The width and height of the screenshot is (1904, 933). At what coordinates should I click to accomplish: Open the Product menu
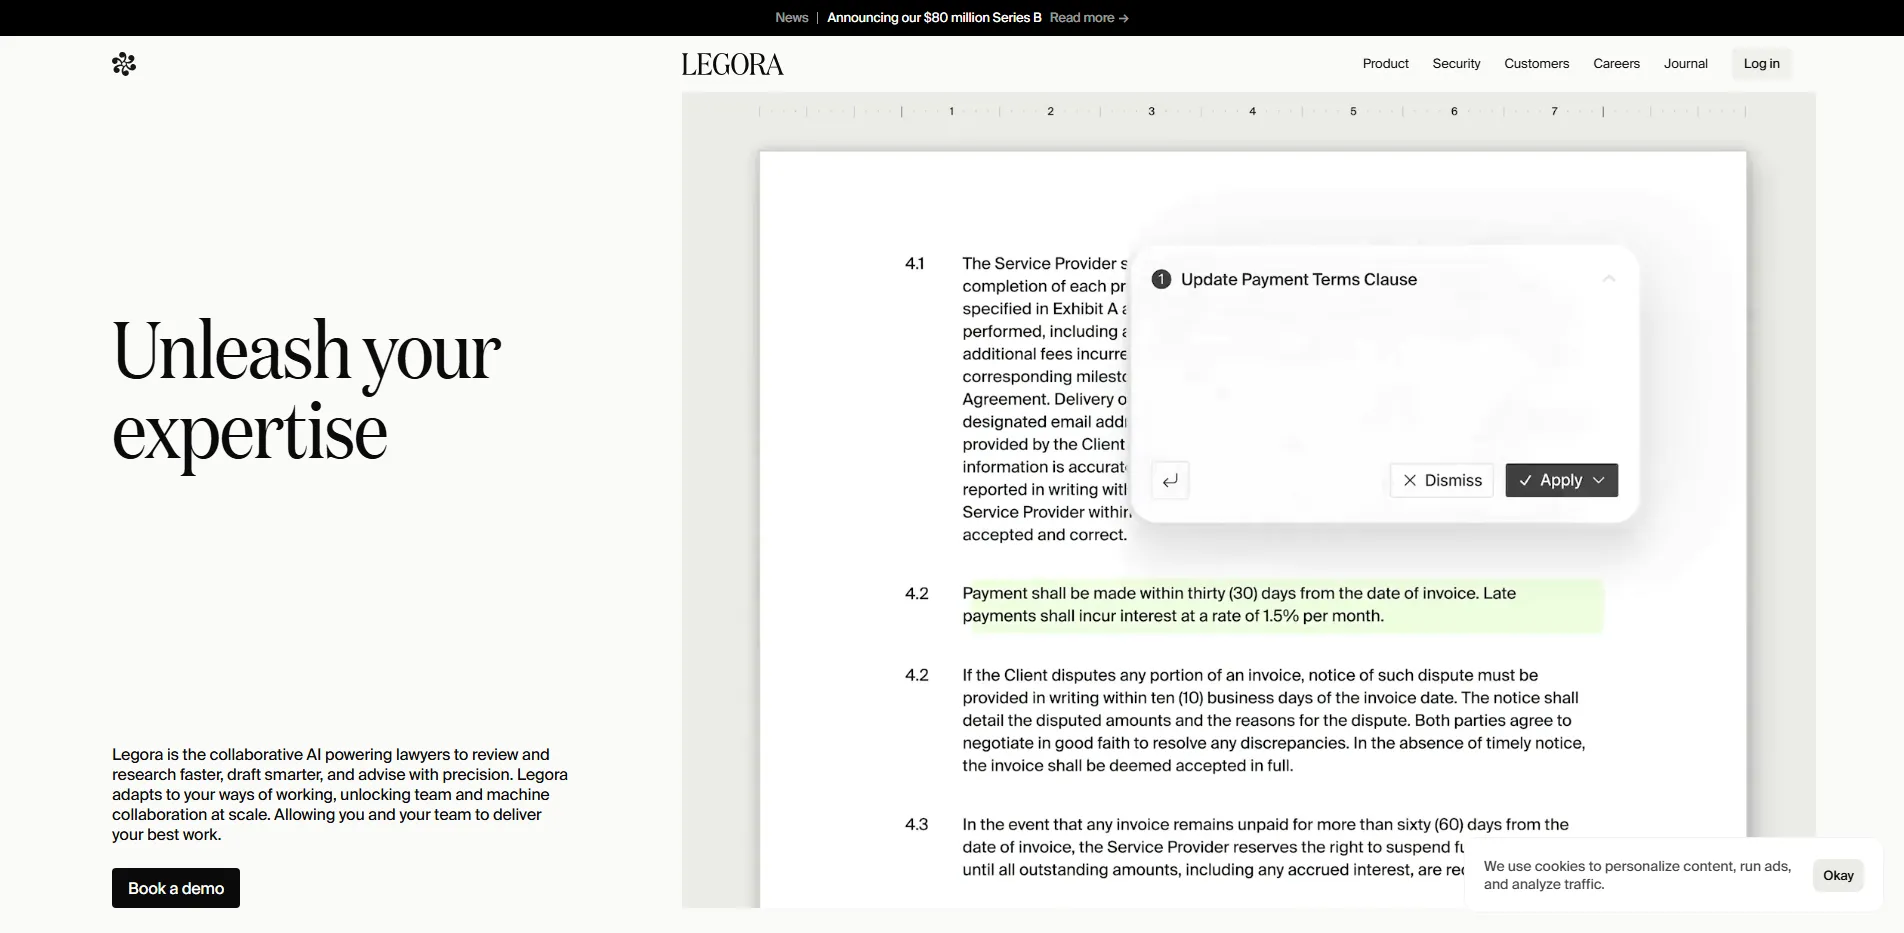1385,63
